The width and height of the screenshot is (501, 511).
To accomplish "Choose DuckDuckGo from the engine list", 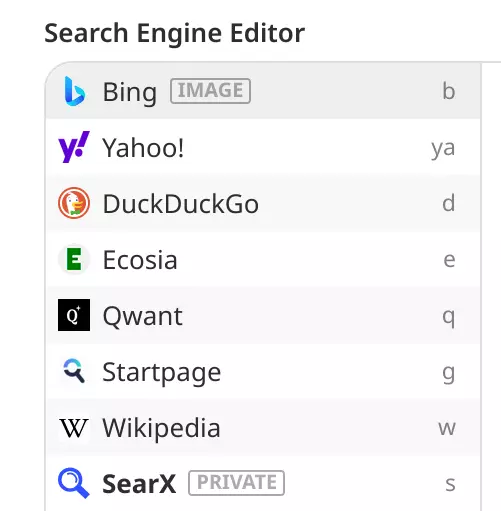I will 263,203.
